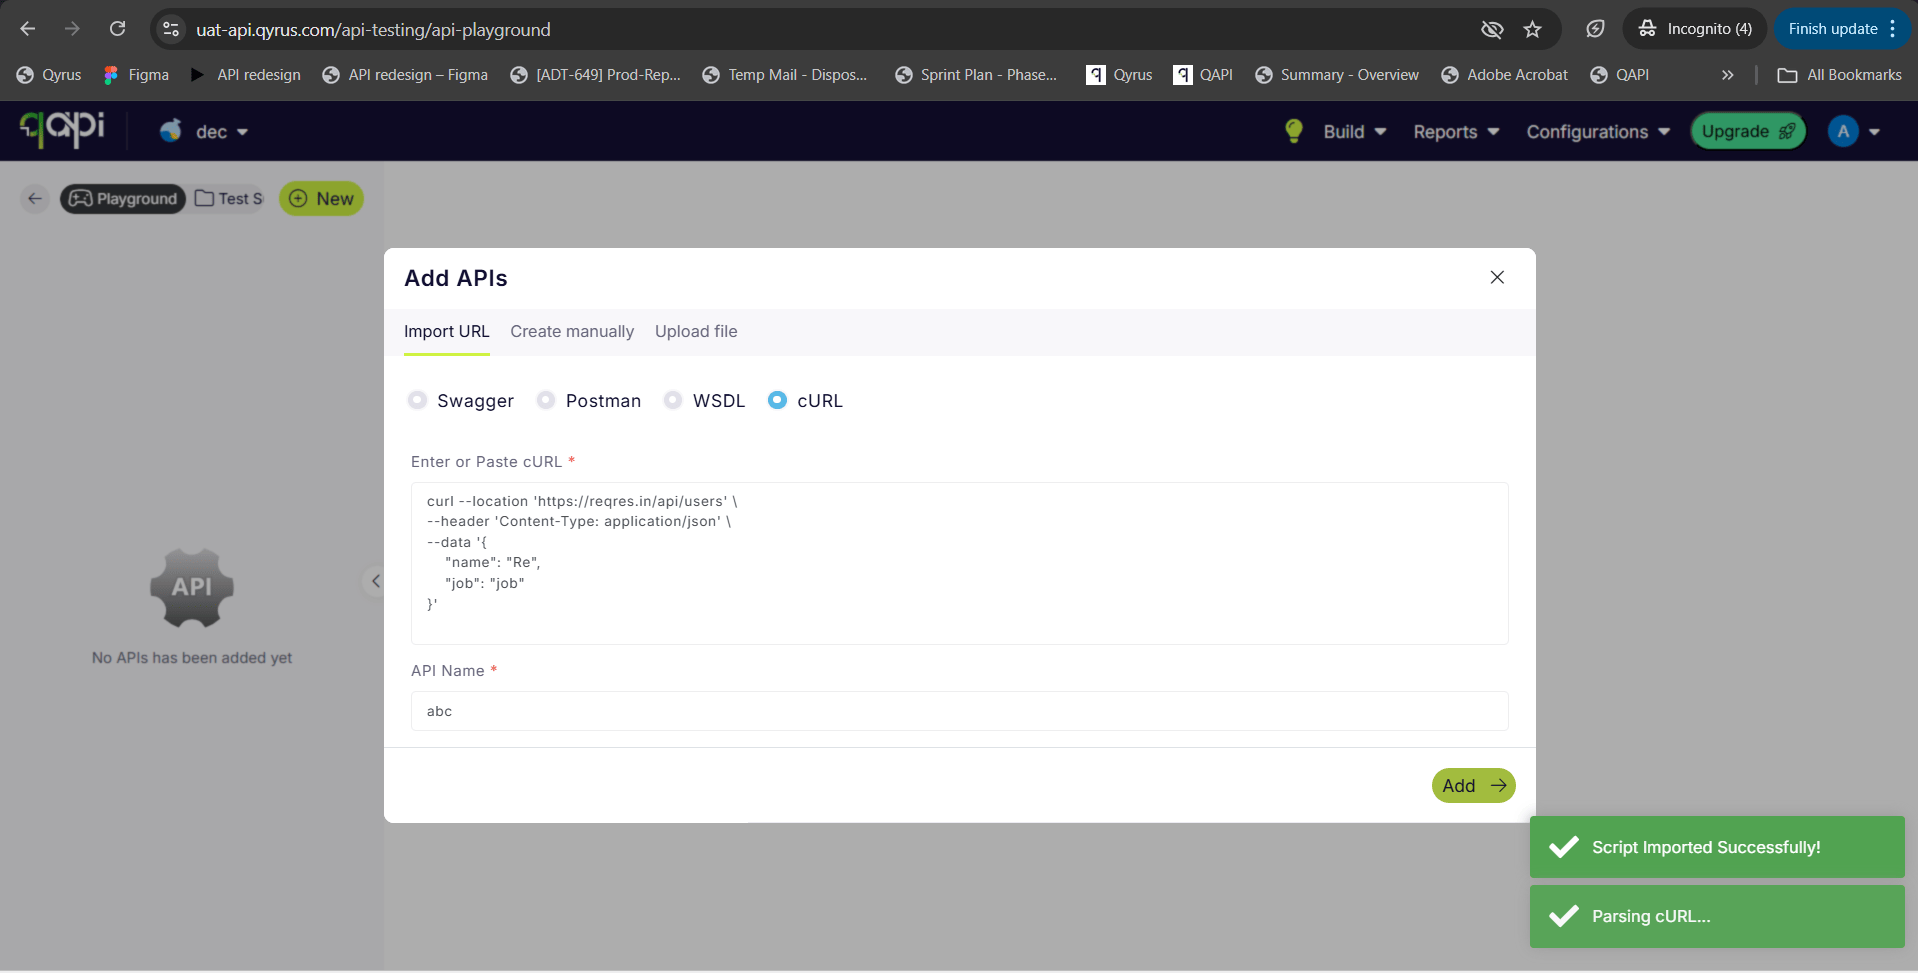Click the Upgrade button

(x=1746, y=131)
